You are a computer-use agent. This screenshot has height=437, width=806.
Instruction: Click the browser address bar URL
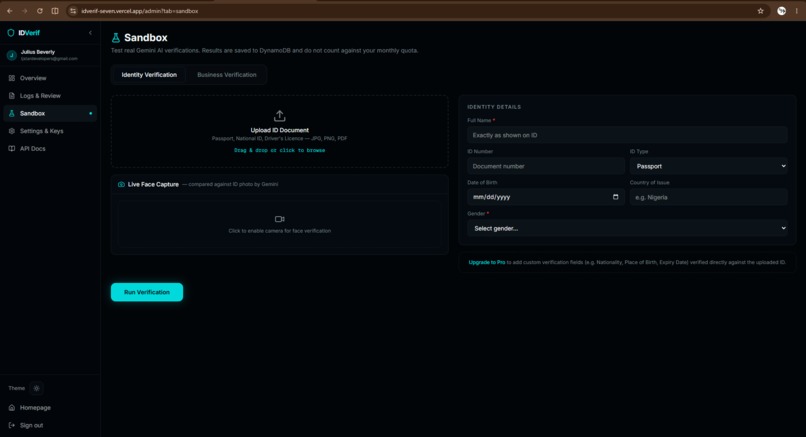139,11
